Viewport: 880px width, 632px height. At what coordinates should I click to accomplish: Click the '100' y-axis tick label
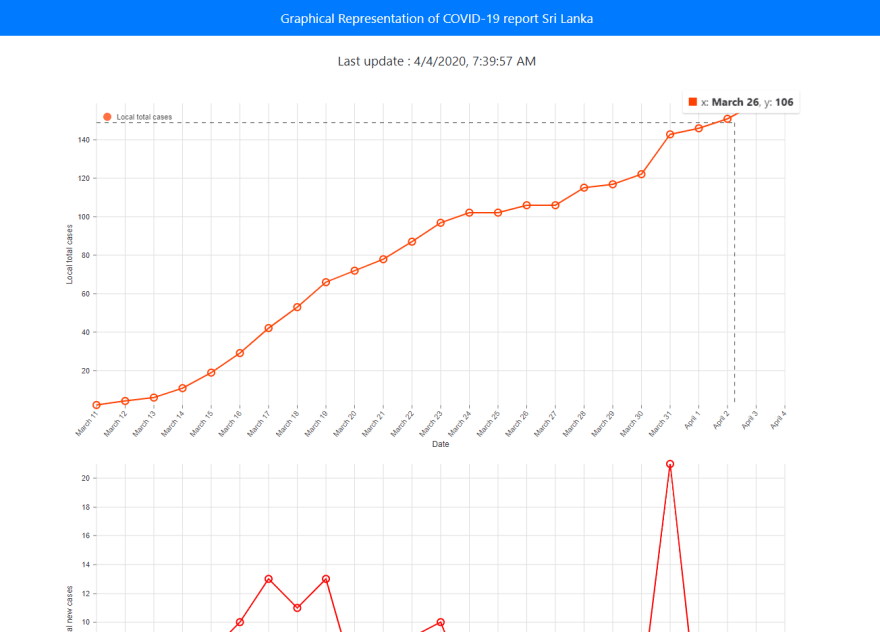tap(84, 217)
